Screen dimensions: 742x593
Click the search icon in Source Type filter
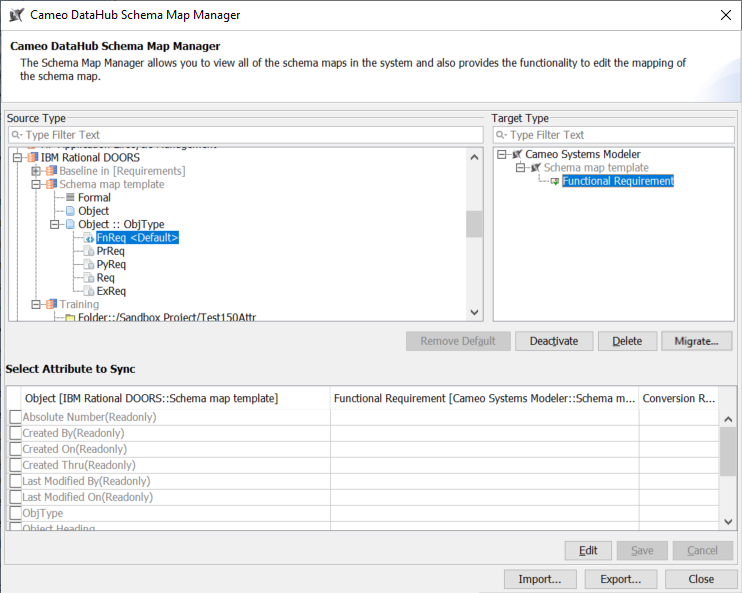17,135
